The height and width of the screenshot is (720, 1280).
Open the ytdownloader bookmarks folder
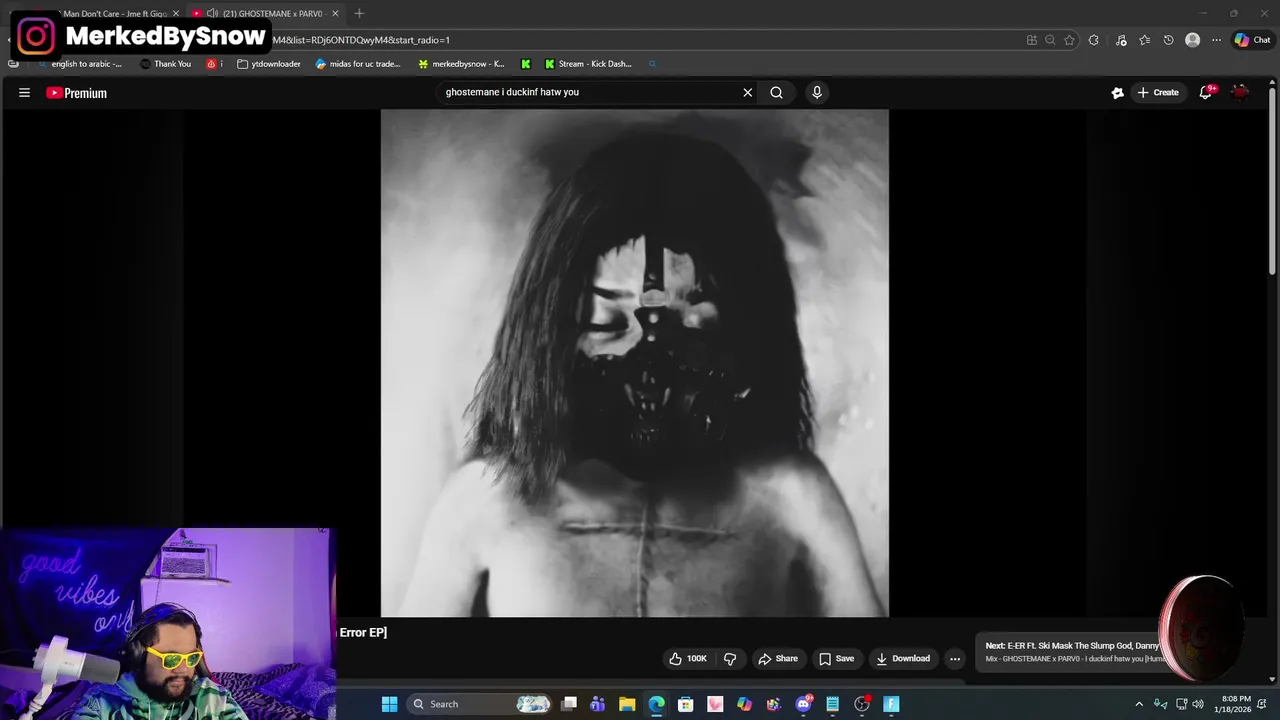coord(269,64)
